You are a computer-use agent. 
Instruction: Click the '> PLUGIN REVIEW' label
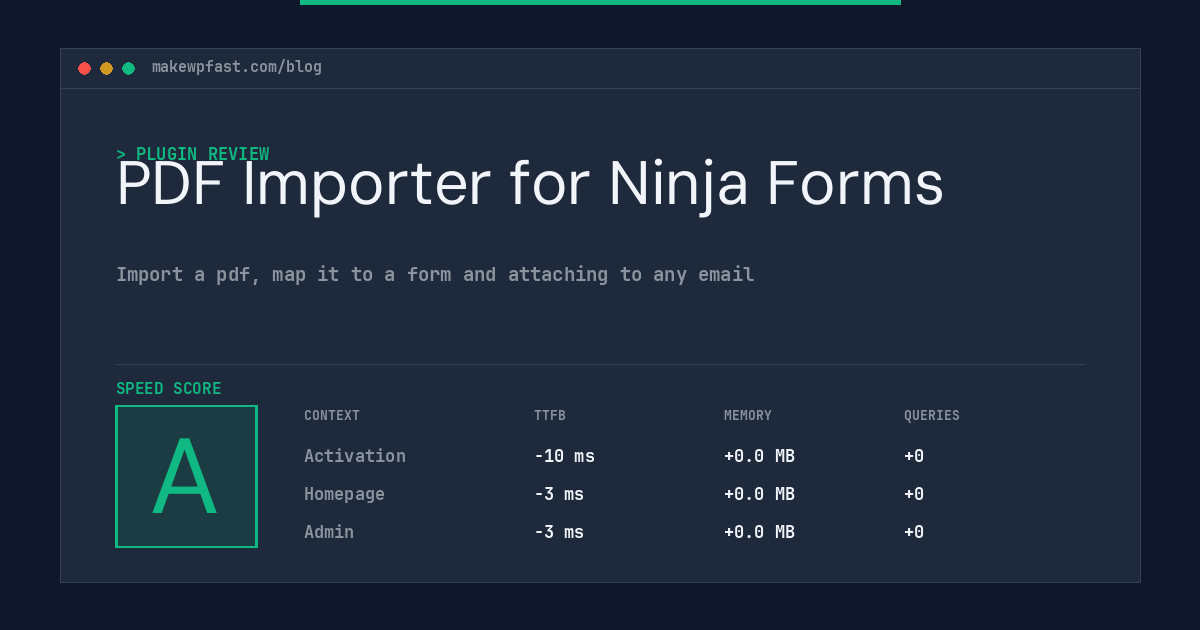[193, 154]
